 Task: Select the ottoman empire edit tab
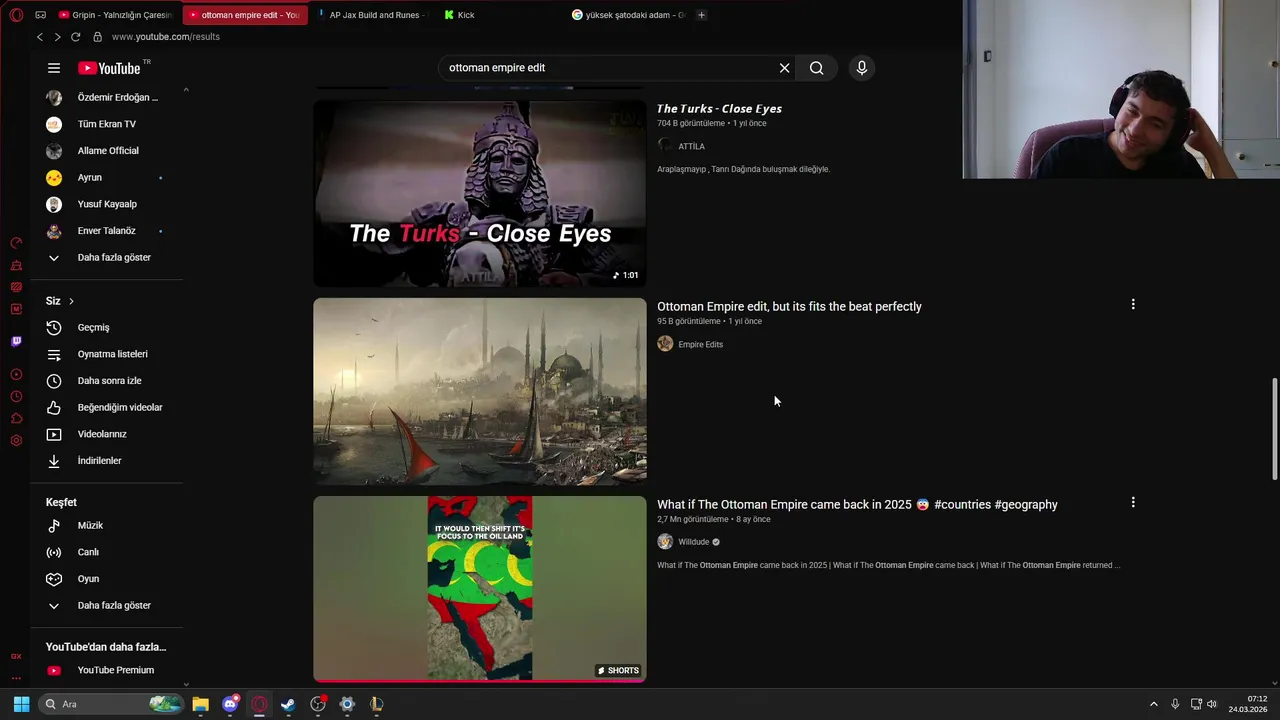[x=245, y=15]
